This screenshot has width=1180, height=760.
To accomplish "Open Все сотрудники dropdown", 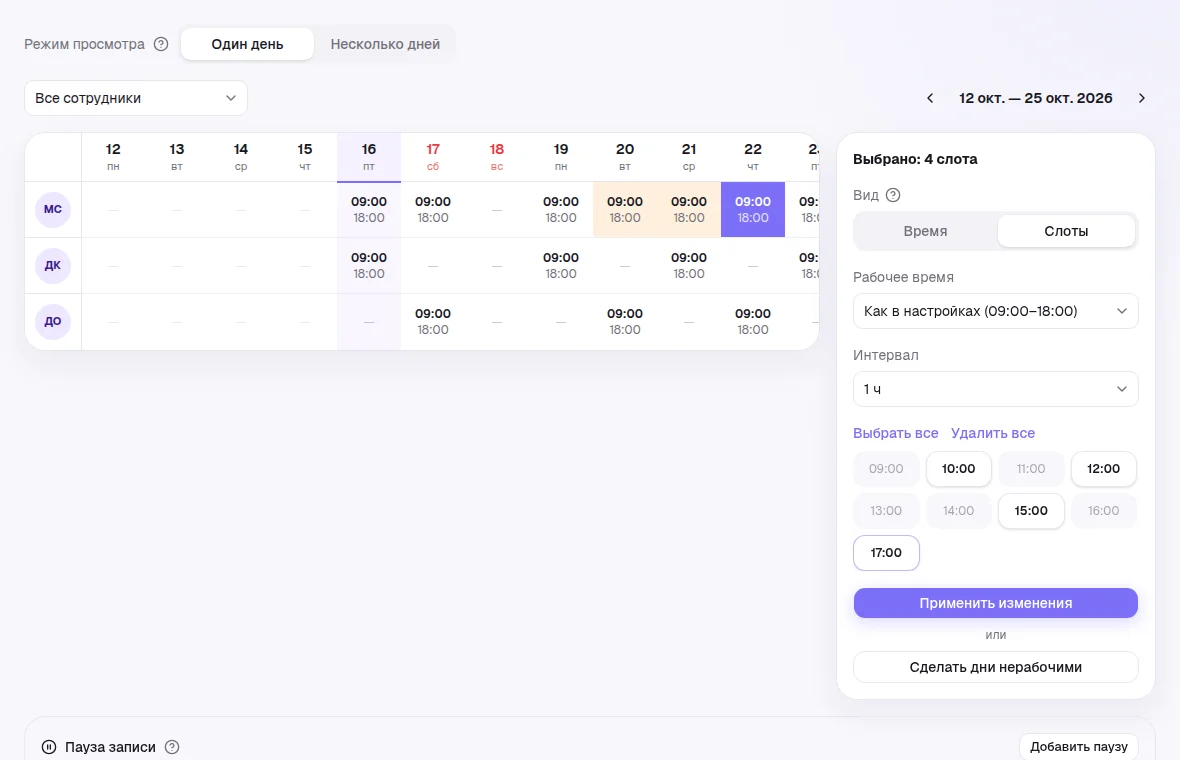I will pyautogui.click(x=136, y=99).
